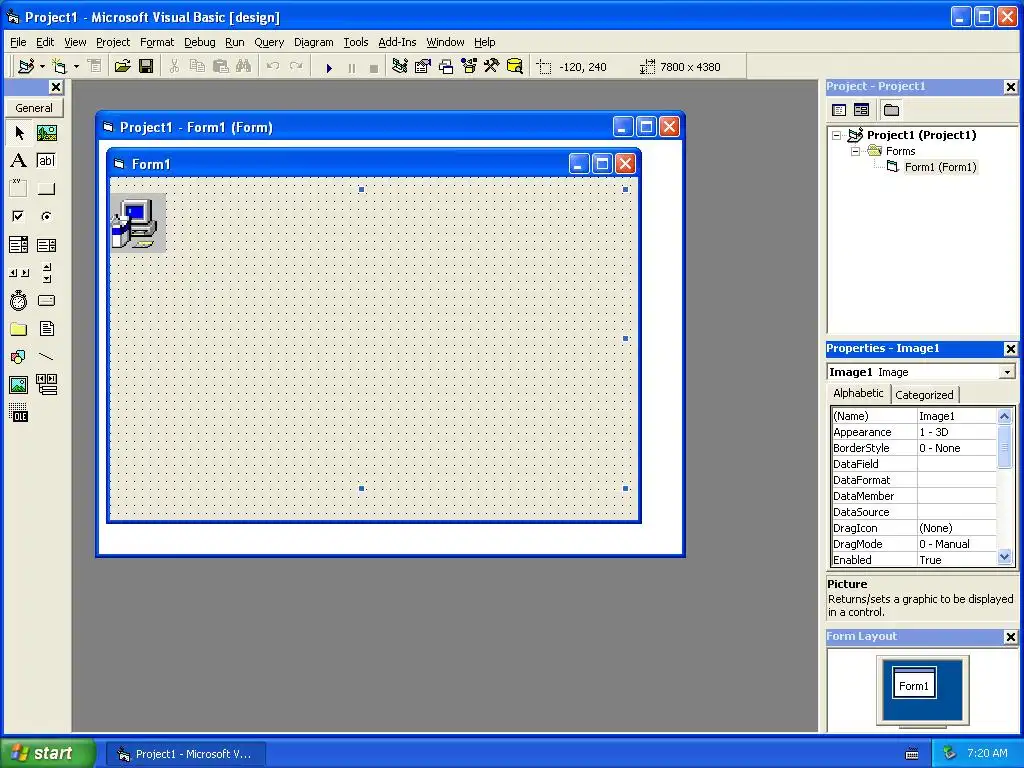
Task: Select the Shape tool
Action: (x=19, y=357)
